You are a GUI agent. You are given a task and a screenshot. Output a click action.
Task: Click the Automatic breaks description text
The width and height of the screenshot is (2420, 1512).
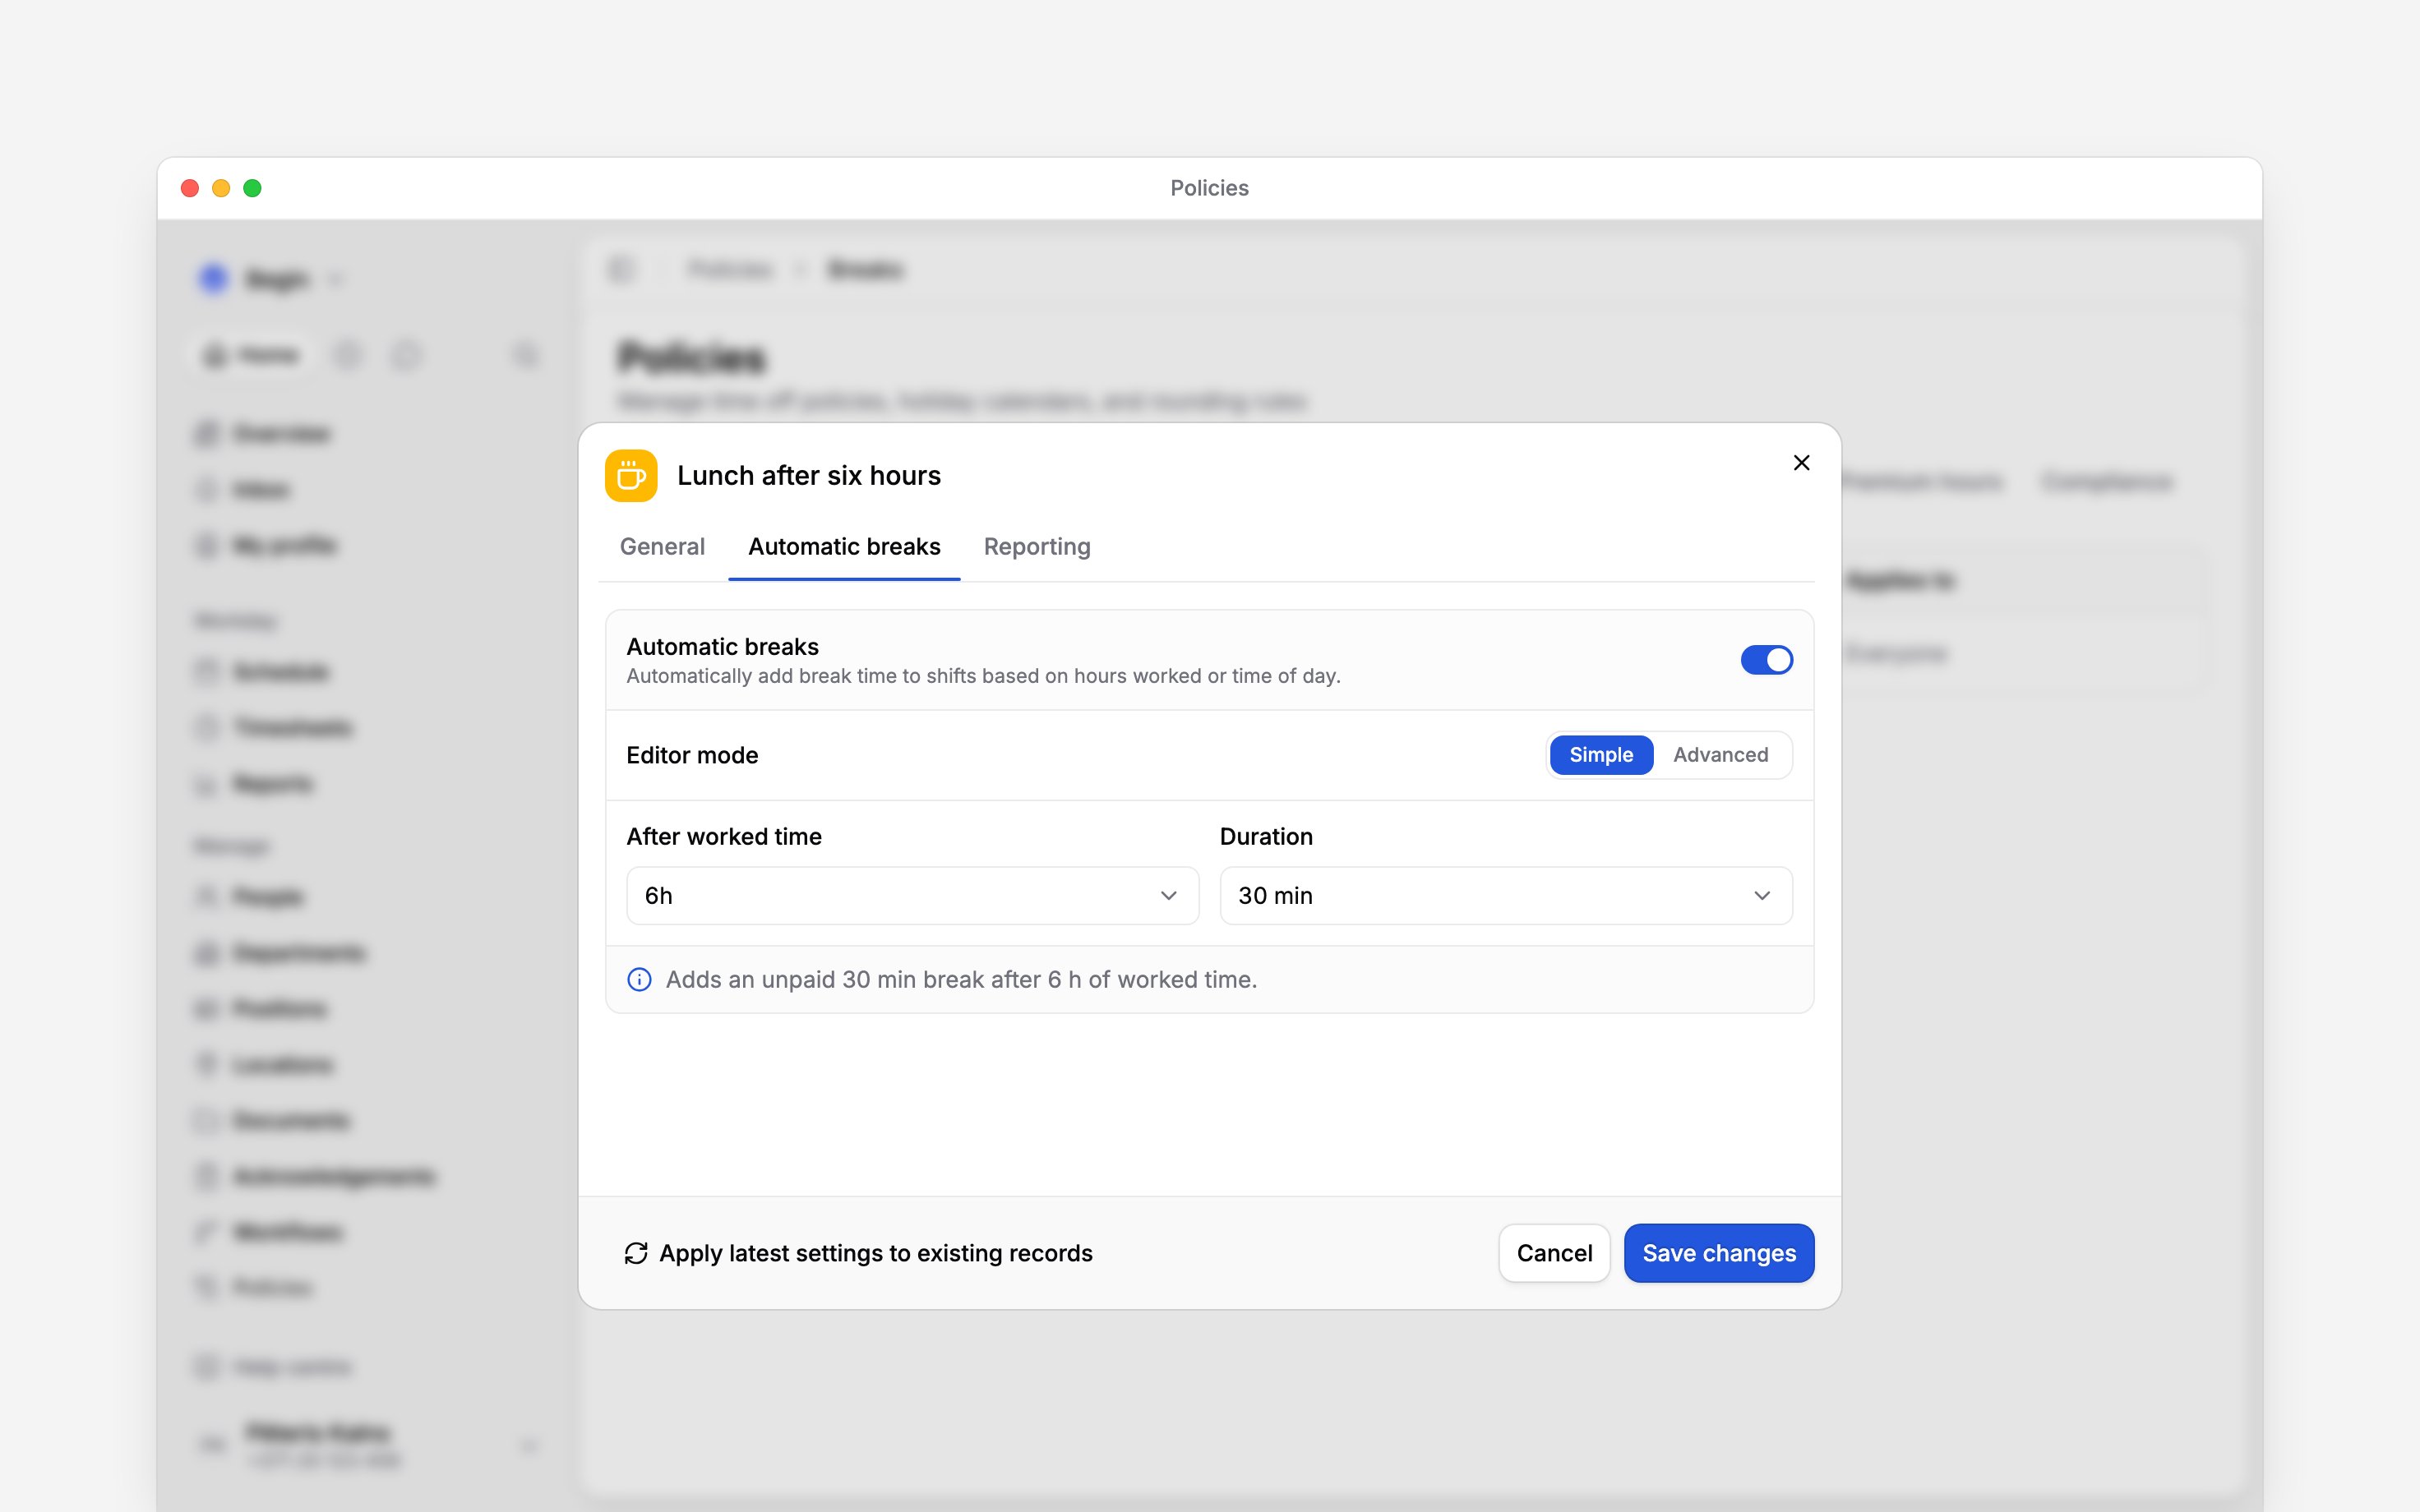pyautogui.click(x=983, y=676)
